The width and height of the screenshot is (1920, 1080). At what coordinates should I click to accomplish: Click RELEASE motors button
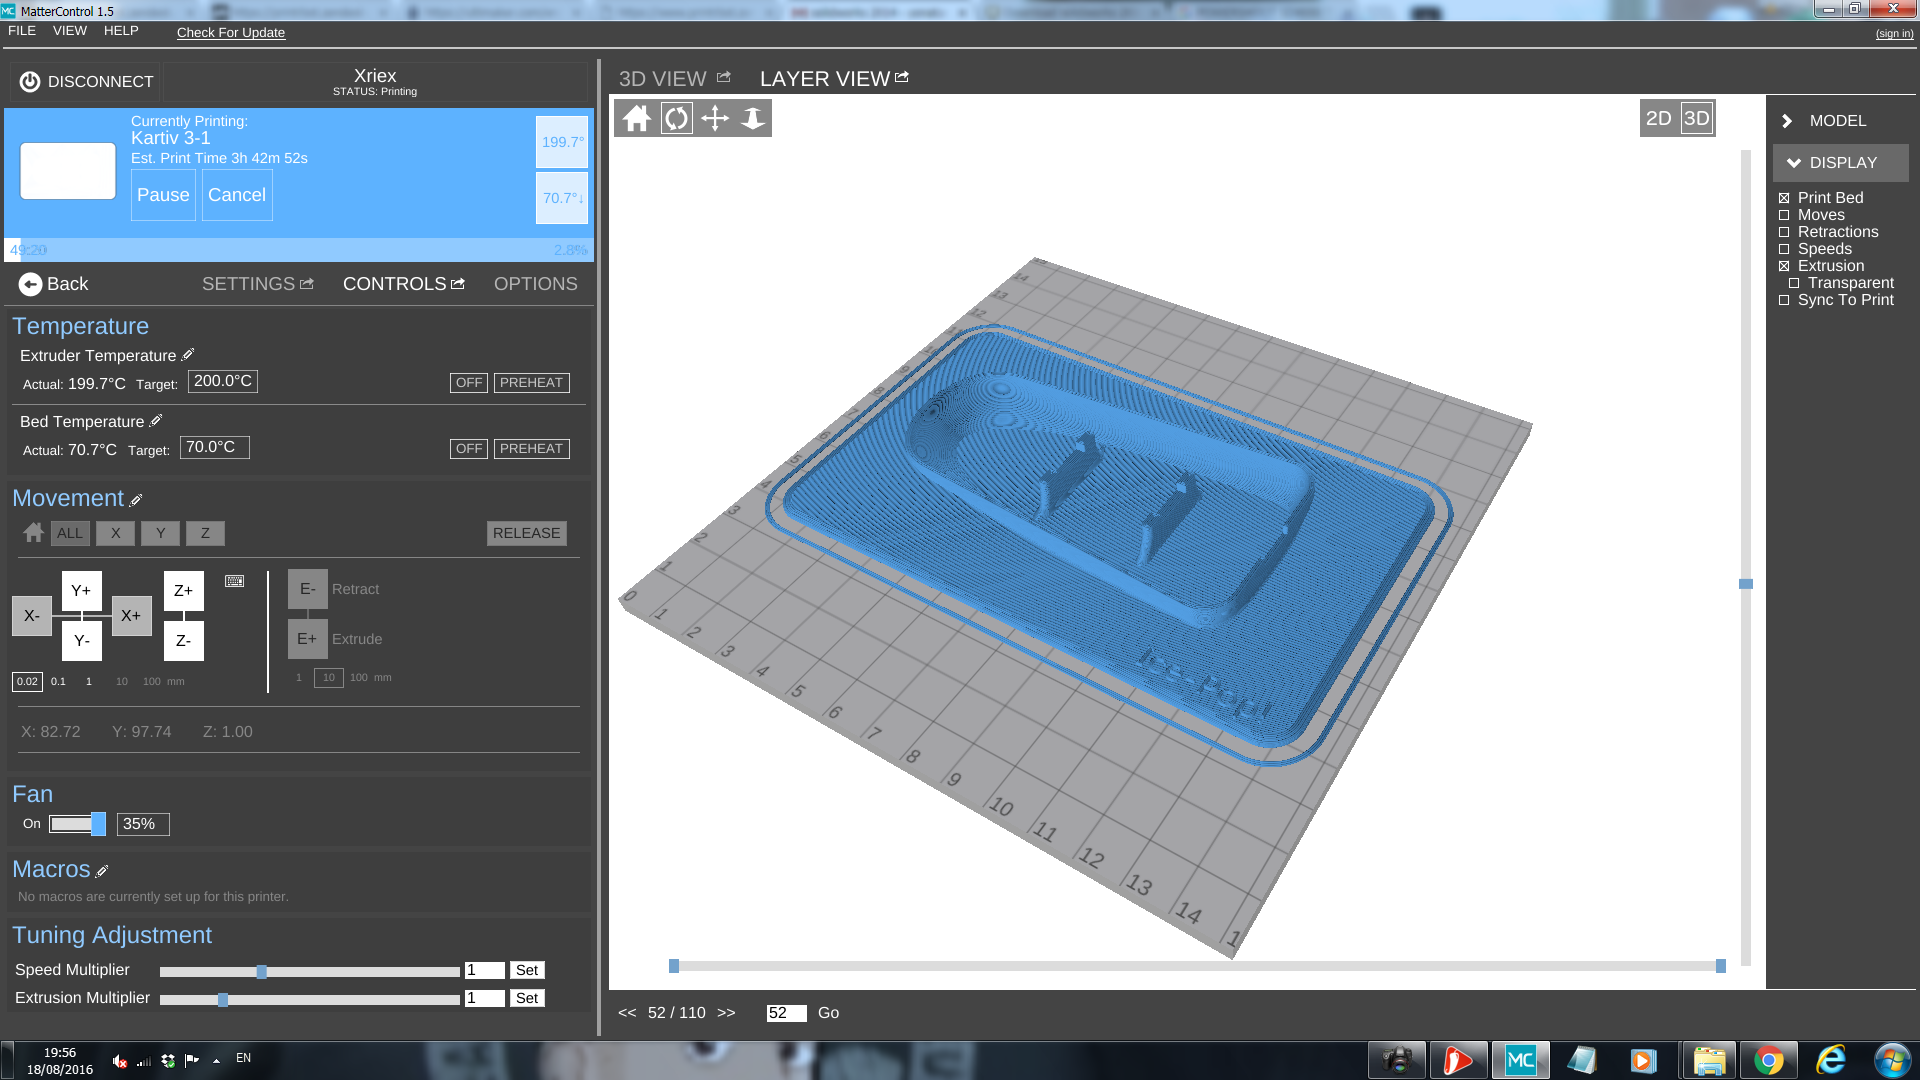coord(527,533)
